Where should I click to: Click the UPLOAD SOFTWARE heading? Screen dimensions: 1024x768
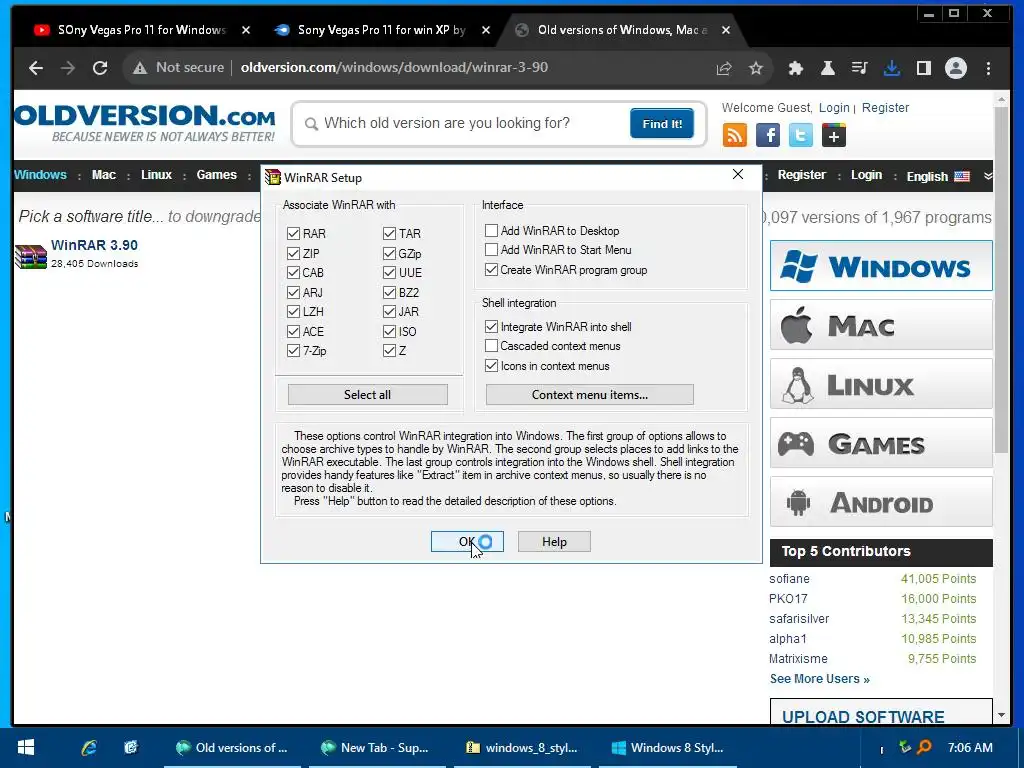pos(863,716)
